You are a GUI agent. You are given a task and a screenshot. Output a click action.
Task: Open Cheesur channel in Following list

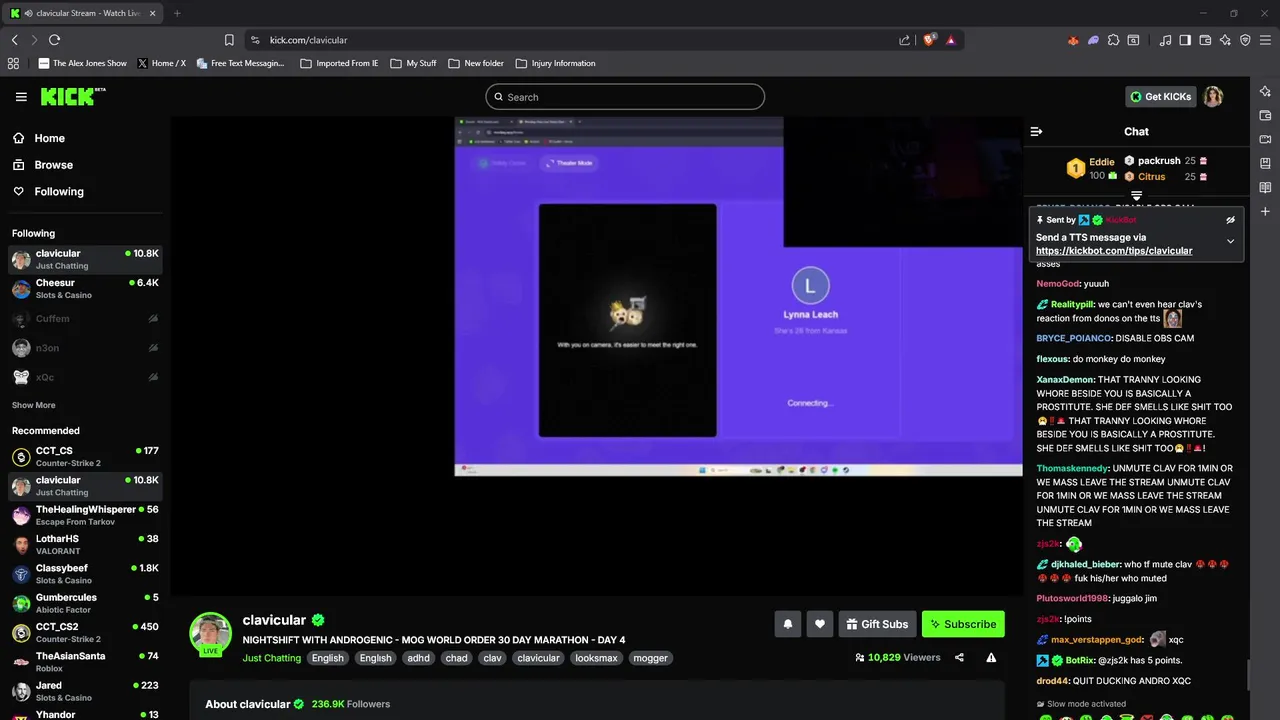click(84, 289)
